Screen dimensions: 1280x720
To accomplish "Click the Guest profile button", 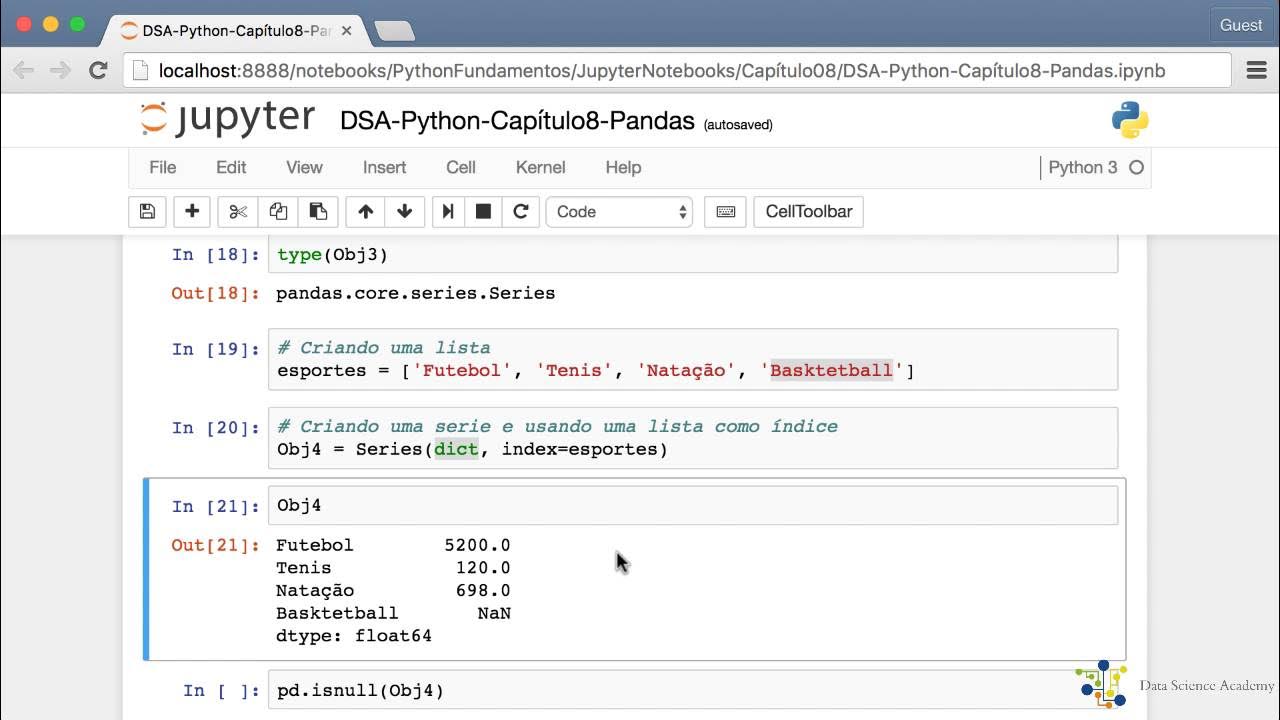I will click(x=1241, y=25).
